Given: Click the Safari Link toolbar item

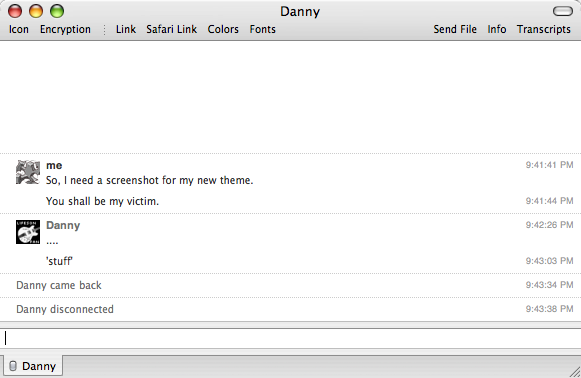Looking at the screenshot, I should click(171, 29).
